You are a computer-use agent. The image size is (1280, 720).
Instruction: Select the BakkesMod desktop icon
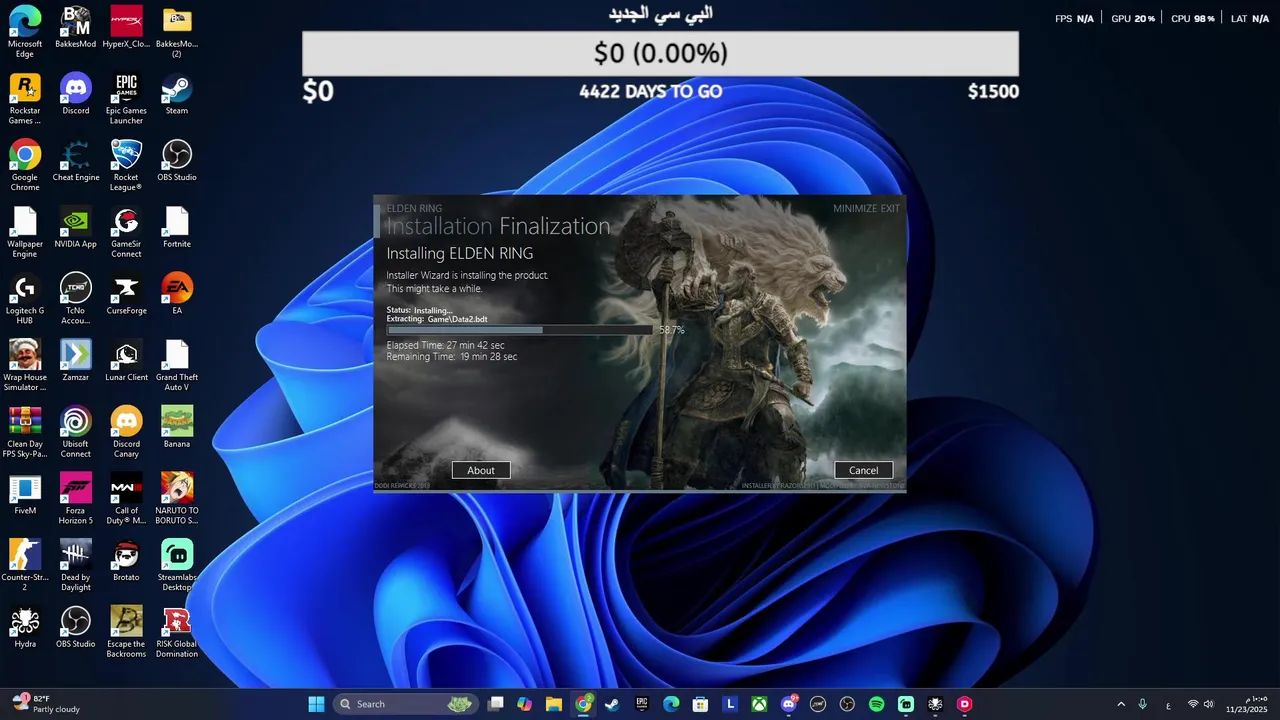click(76, 27)
